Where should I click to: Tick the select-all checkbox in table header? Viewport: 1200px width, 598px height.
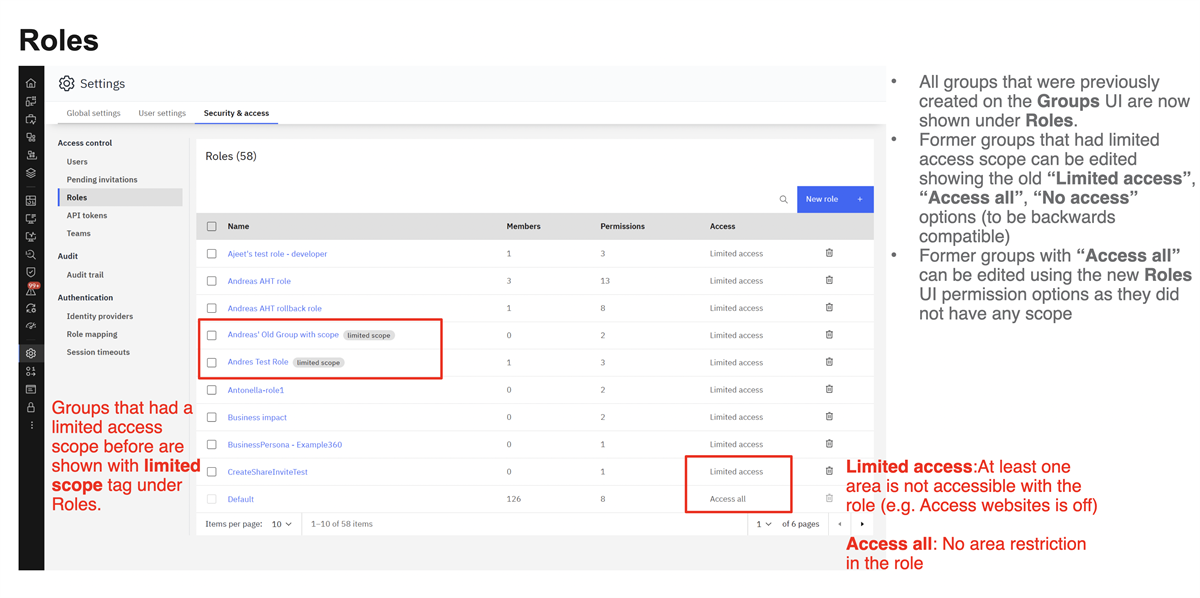[211, 227]
